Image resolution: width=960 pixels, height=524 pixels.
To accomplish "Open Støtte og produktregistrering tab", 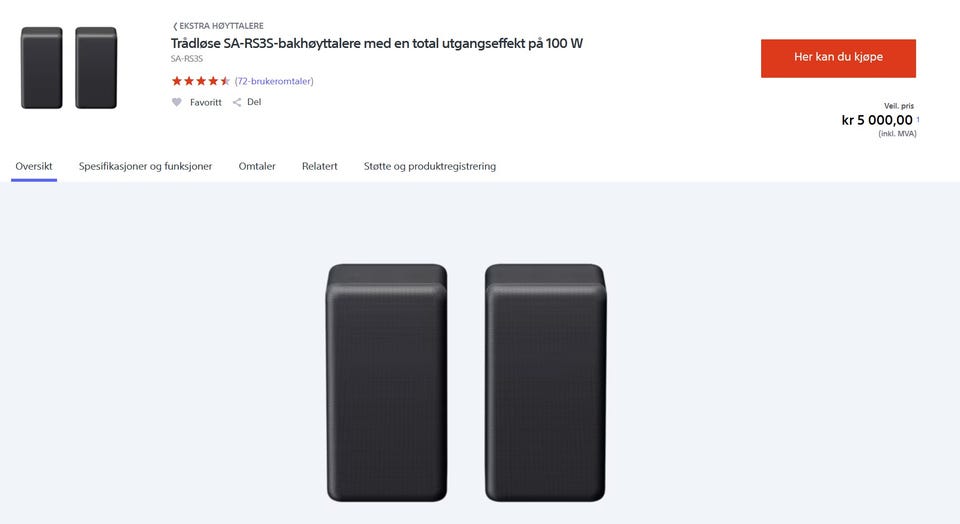I will point(430,166).
